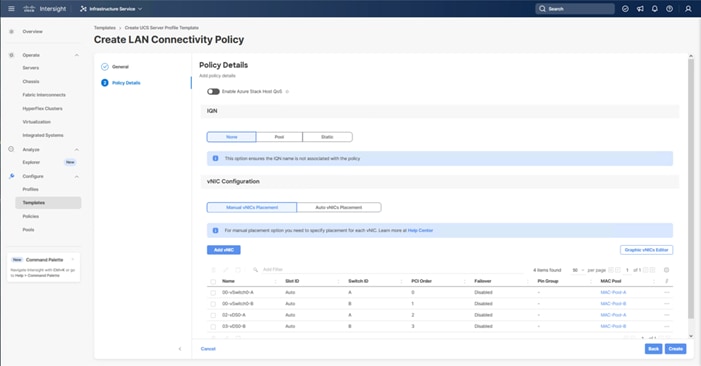Click the Operate section icon
The image size is (701, 366).
(12, 55)
